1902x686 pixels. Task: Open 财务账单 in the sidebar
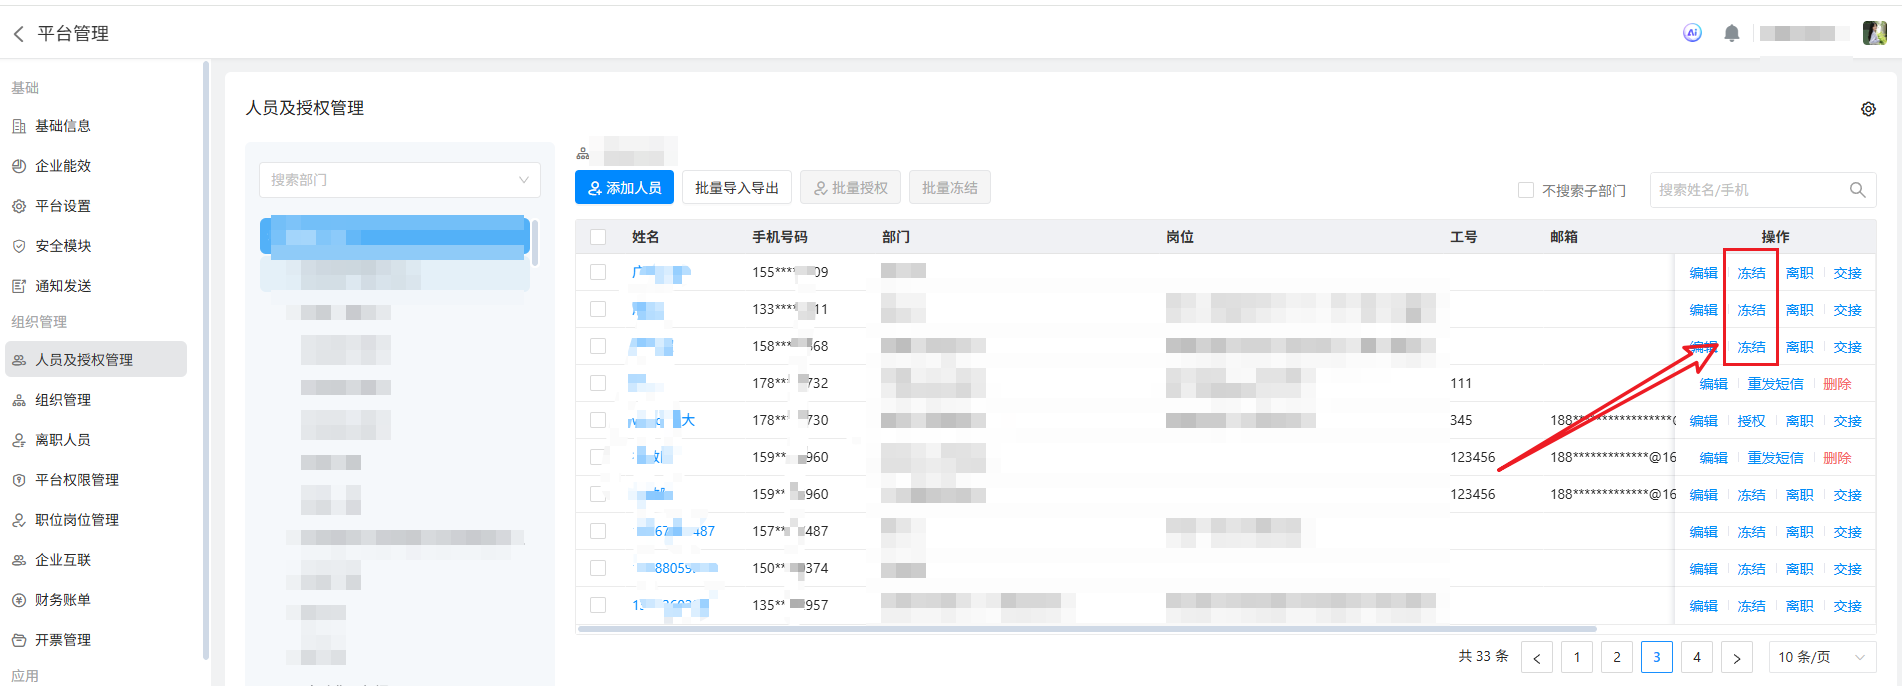point(63,600)
